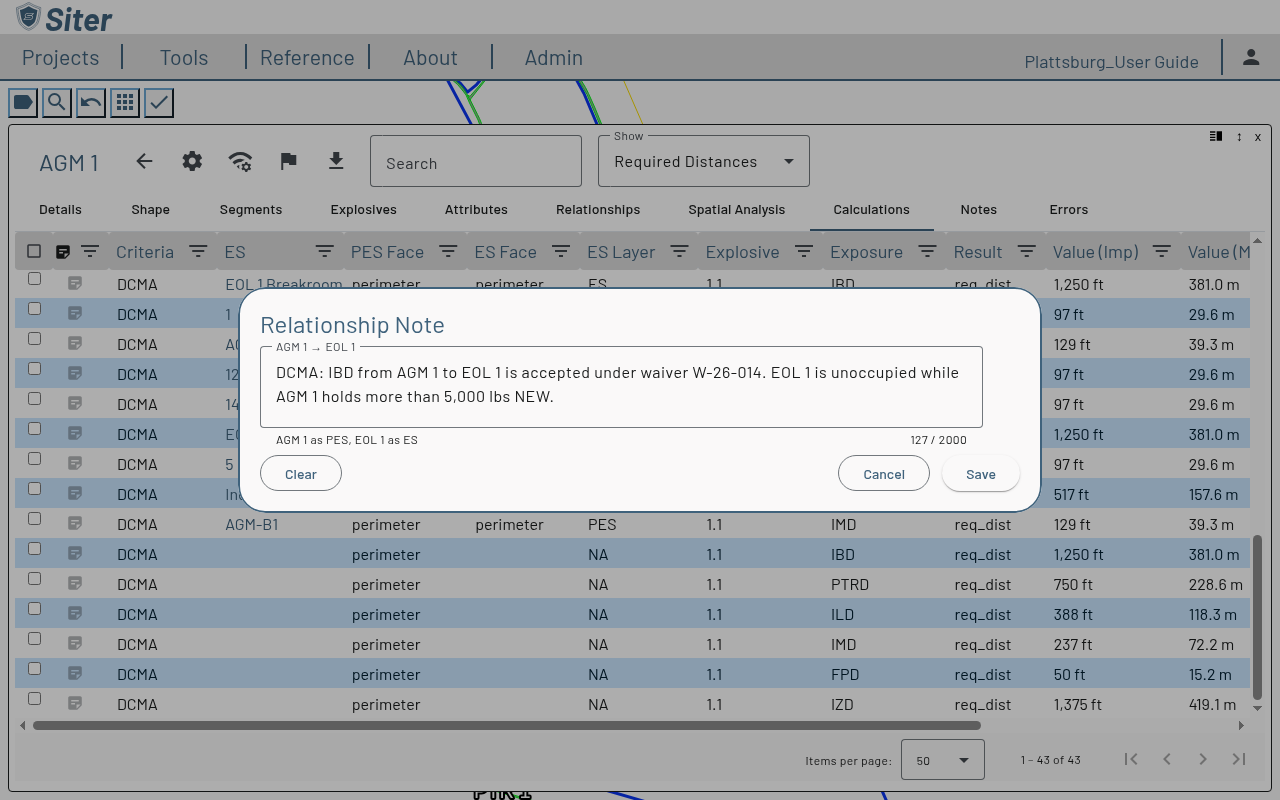
Task: Open the Result column filter menu
Action: coord(1026,252)
